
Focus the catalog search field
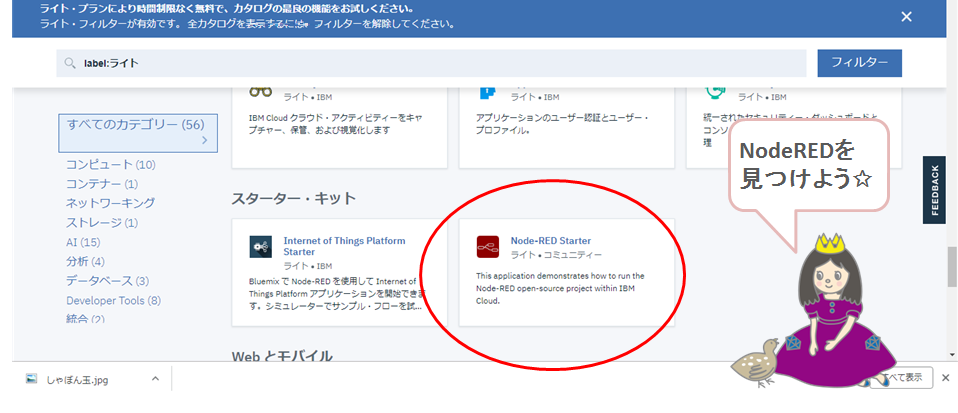431,63
